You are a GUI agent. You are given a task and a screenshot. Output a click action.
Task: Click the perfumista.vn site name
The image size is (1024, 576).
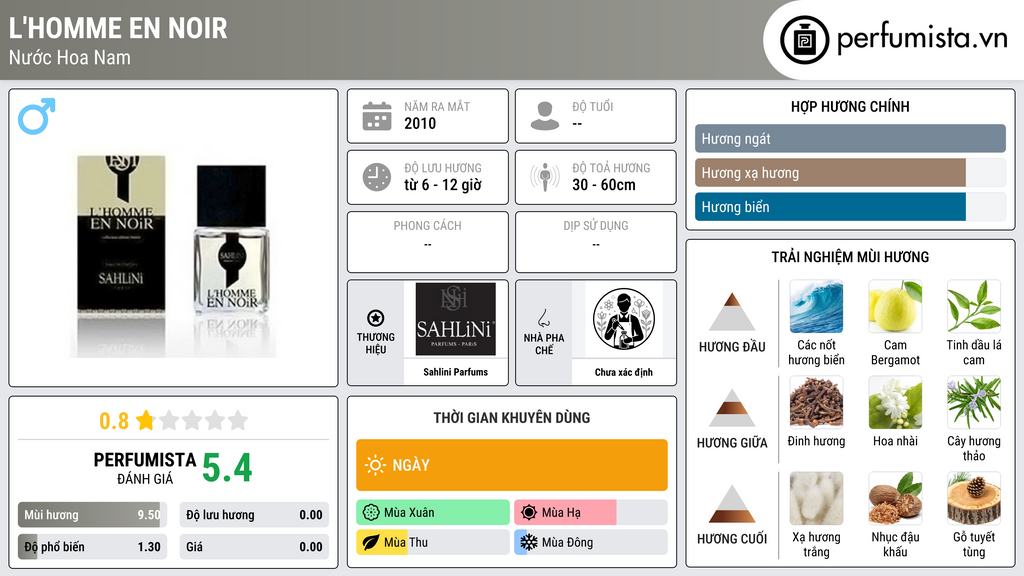pos(922,38)
